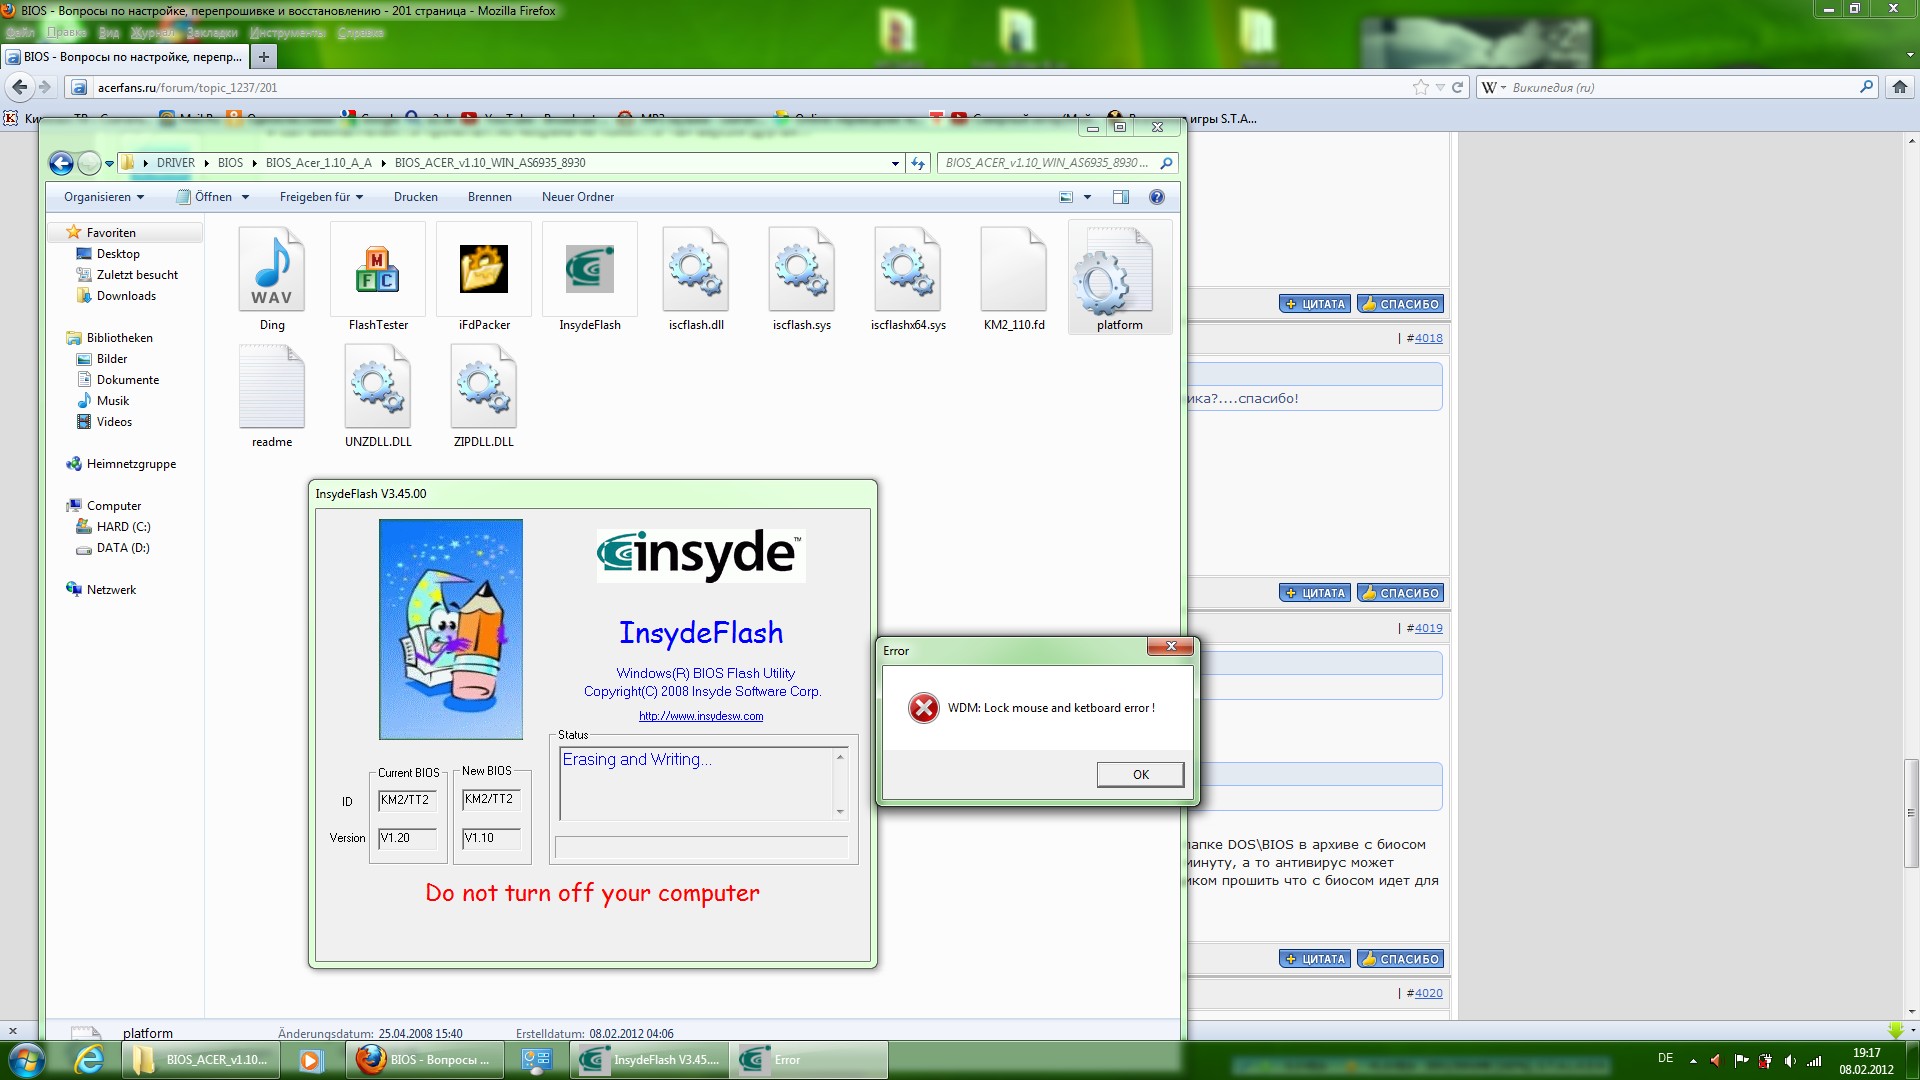Open Explorer help question mark icon

point(1157,197)
